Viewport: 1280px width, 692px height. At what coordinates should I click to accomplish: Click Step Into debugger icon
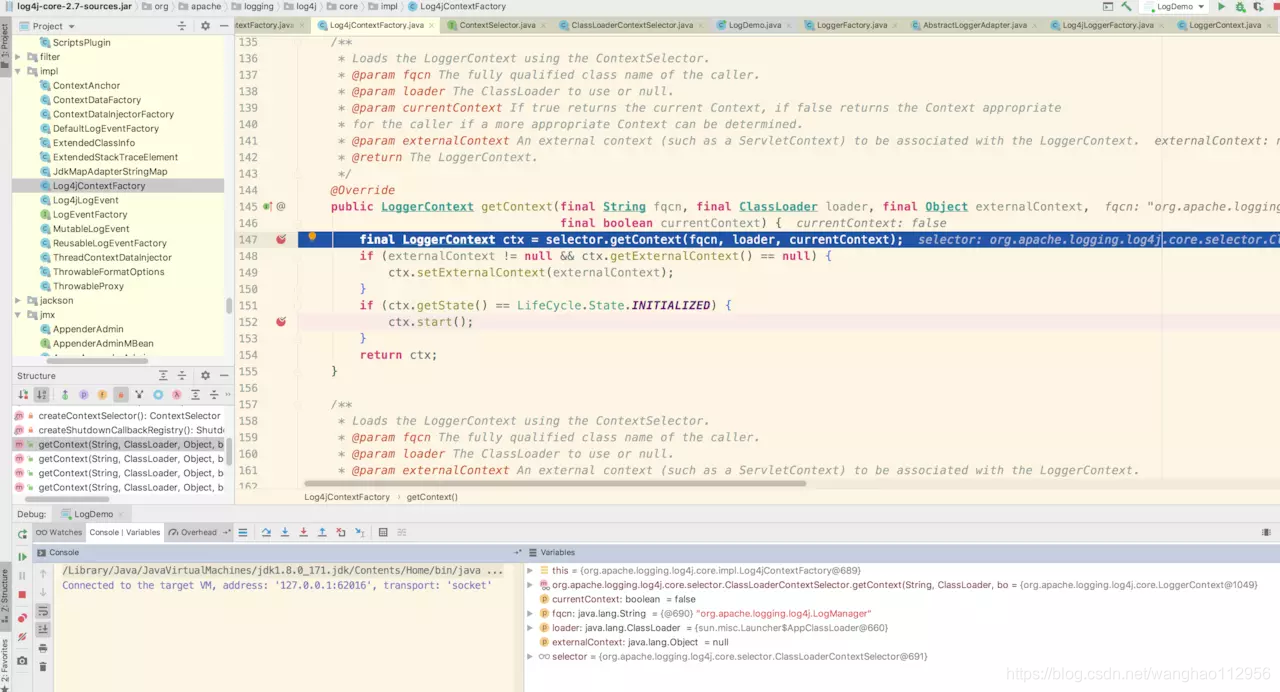click(x=285, y=533)
